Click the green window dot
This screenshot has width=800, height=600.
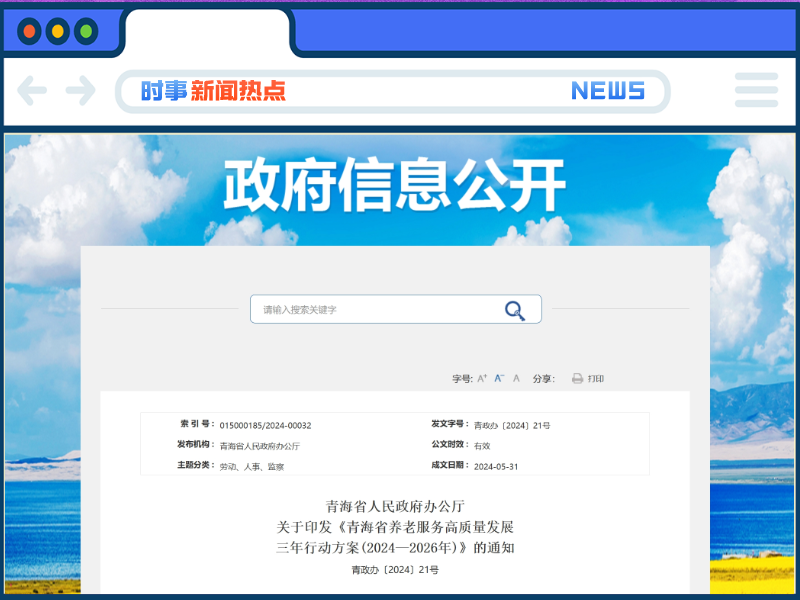(x=86, y=31)
